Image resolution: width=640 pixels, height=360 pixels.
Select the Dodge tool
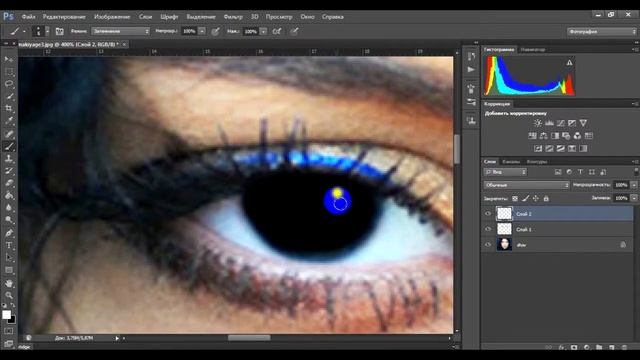click(x=9, y=220)
